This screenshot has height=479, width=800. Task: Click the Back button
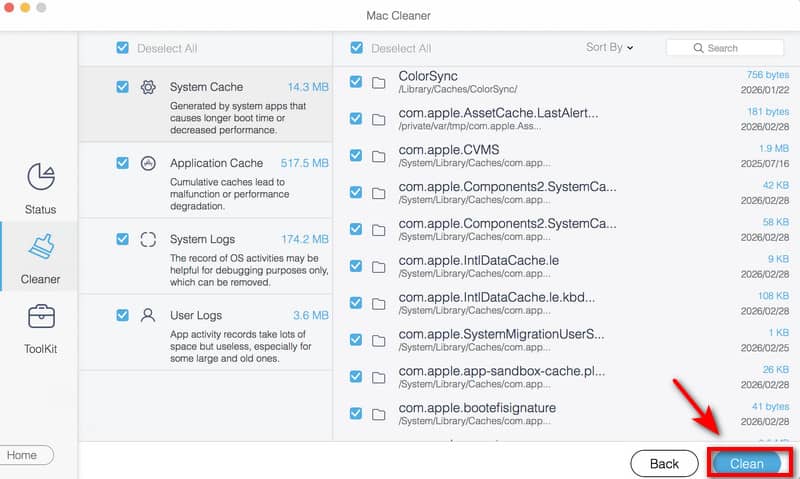click(664, 464)
